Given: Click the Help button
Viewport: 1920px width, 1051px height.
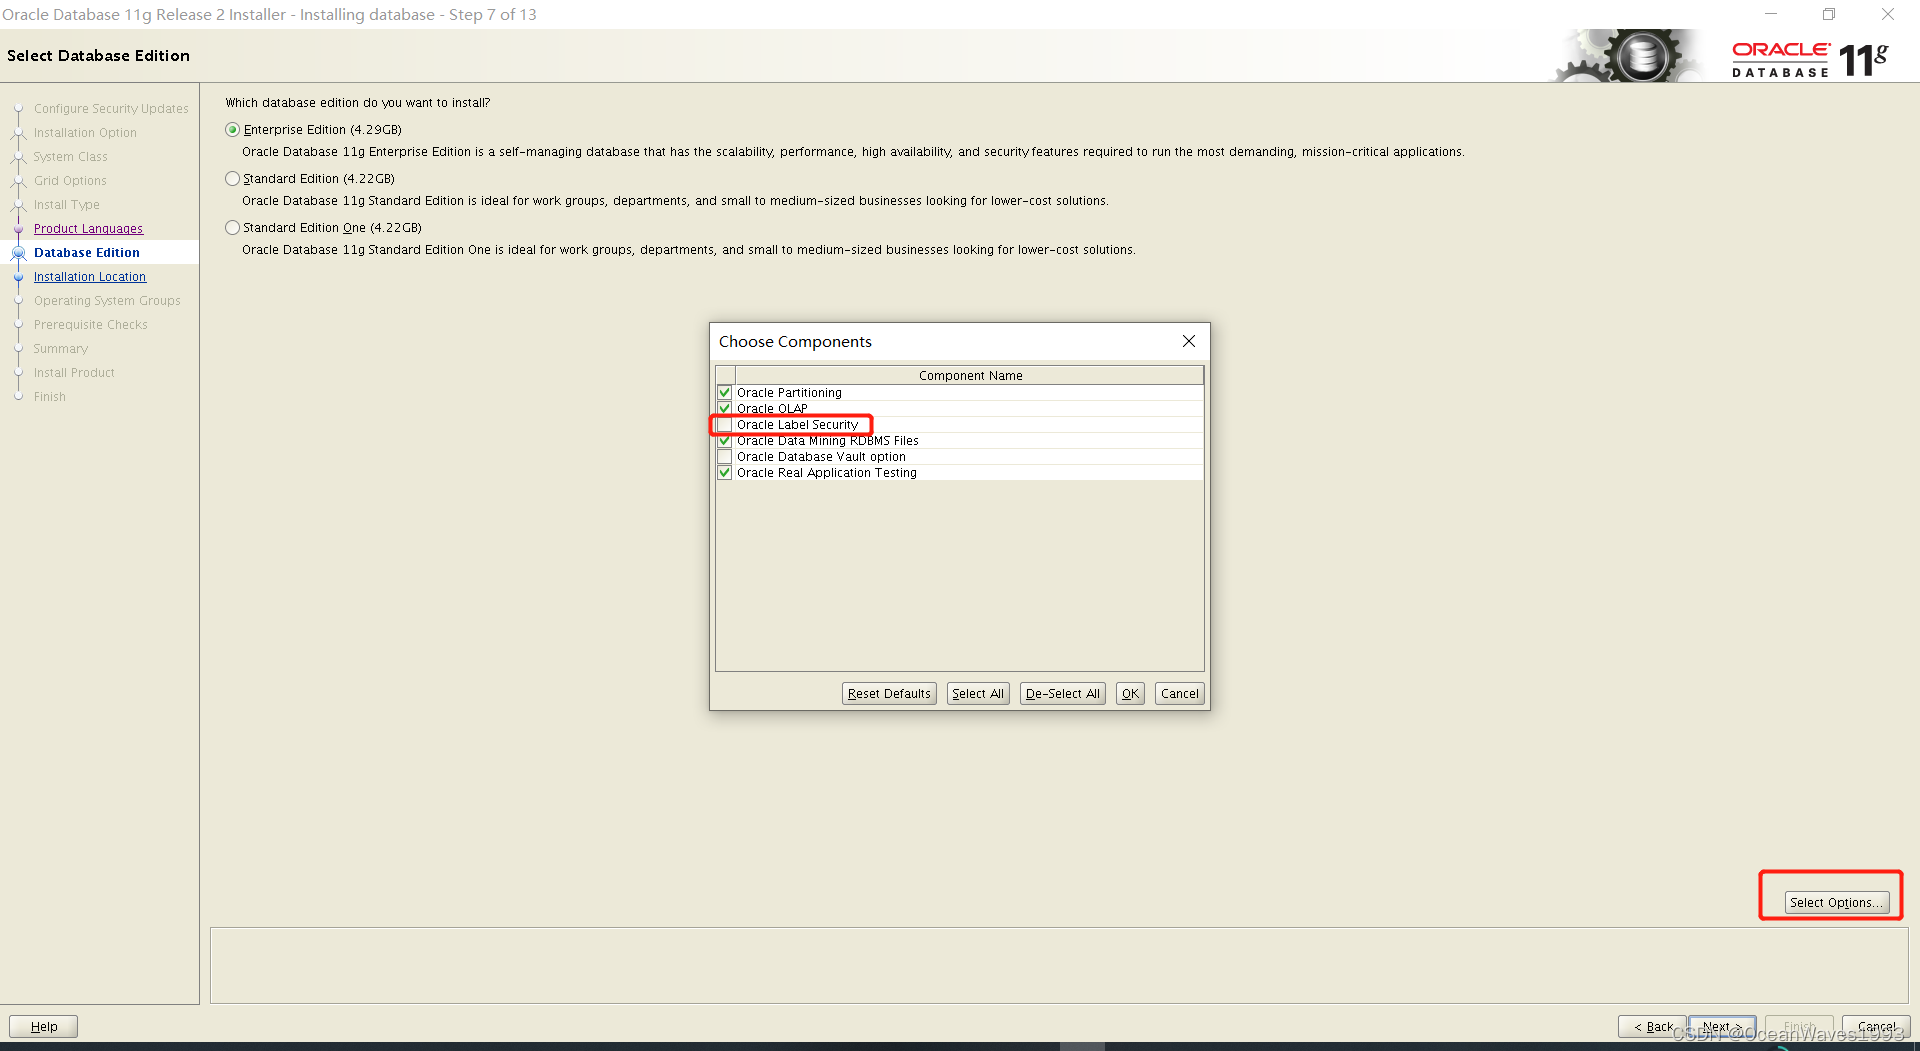Looking at the screenshot, I should click(x=44, y=1027).
